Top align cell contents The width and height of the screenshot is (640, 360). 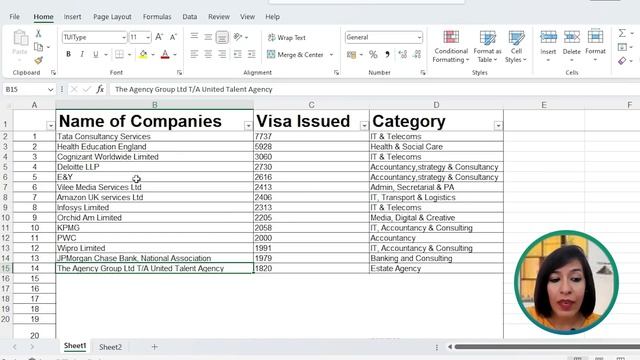194,37
